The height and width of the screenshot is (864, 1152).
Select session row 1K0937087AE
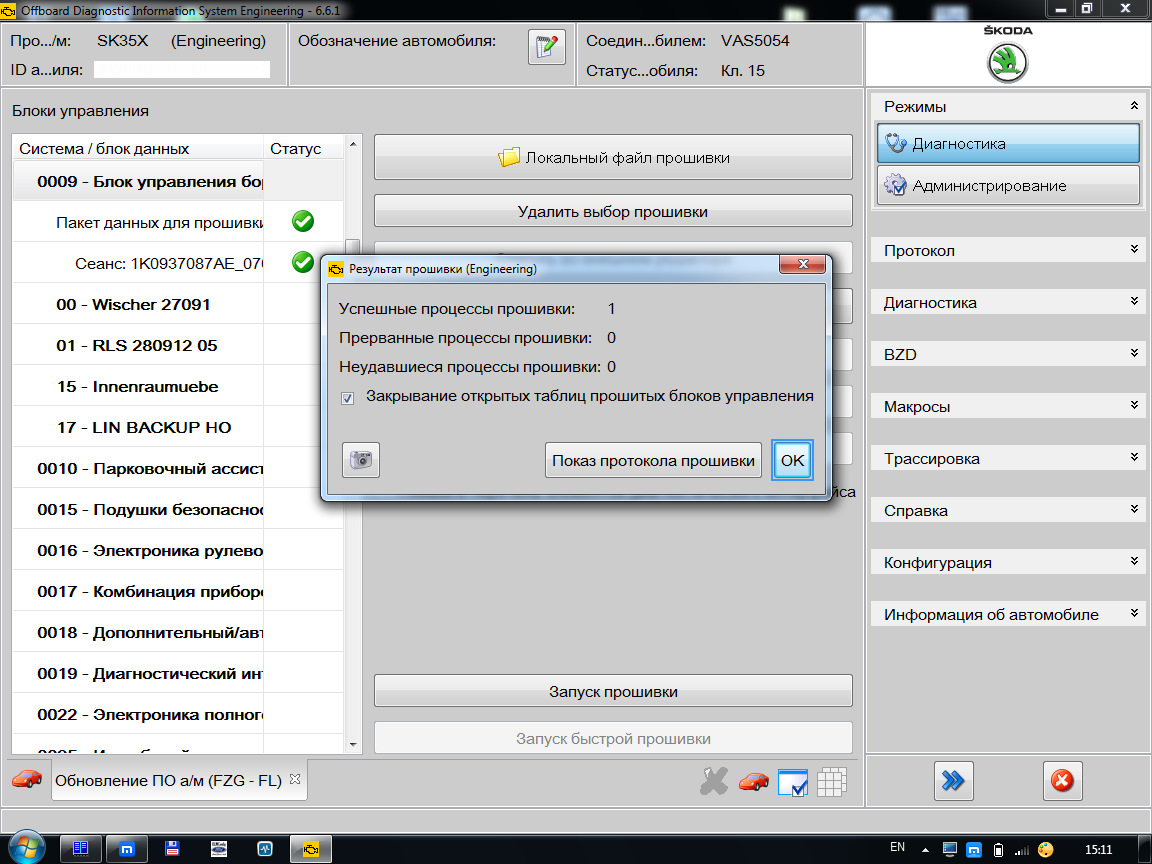pos(178,263)
